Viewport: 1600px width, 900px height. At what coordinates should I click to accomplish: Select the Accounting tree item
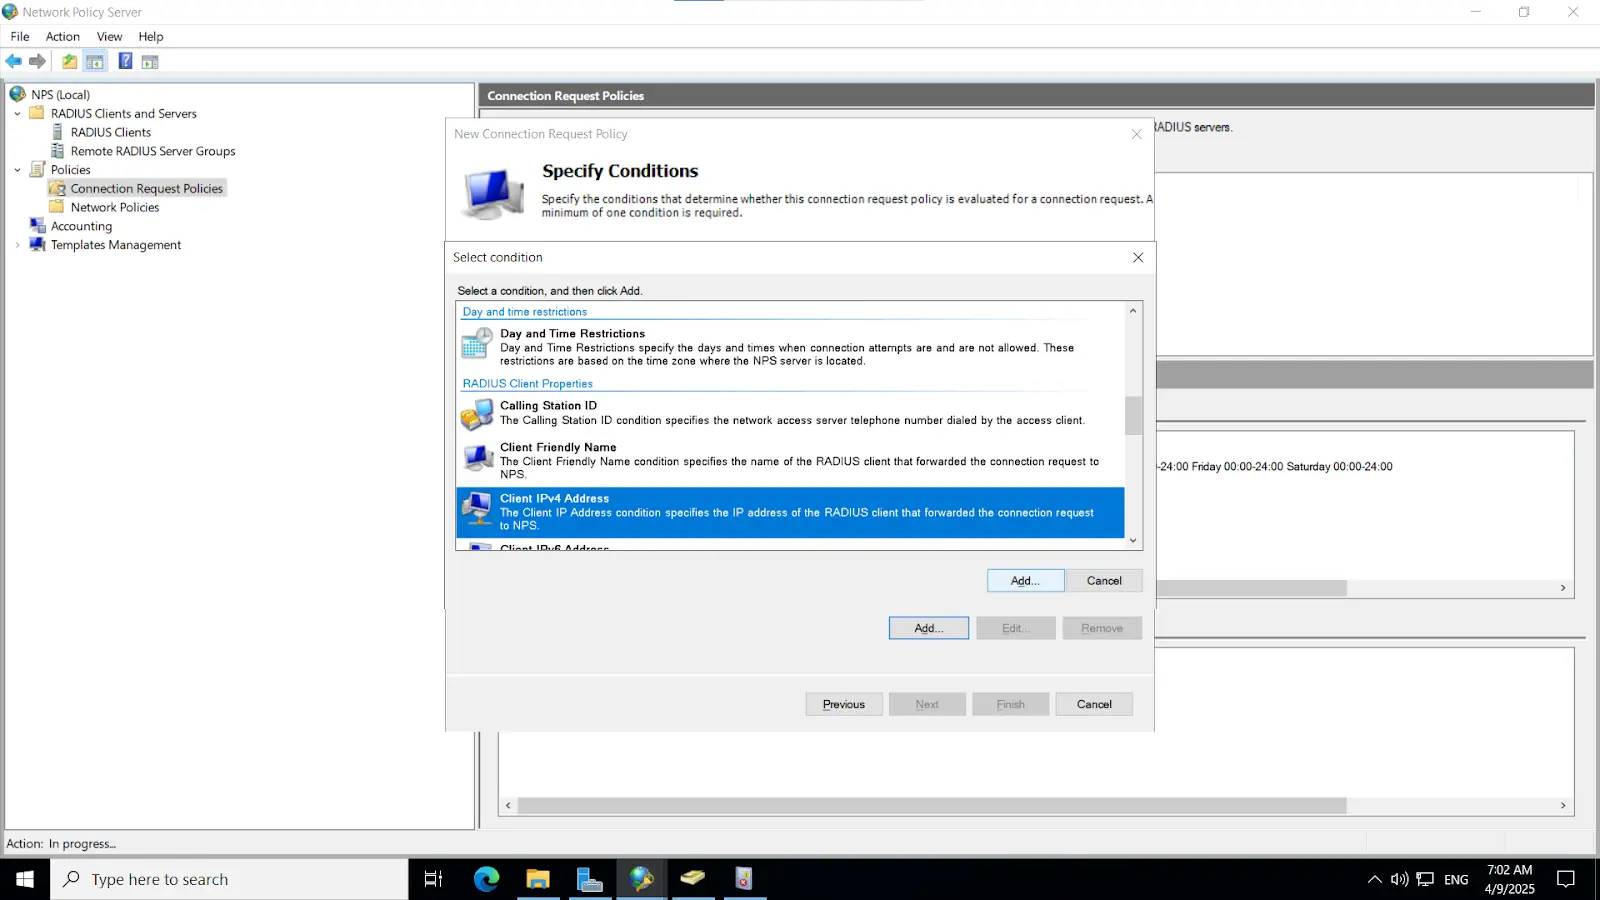click(81, 225)
